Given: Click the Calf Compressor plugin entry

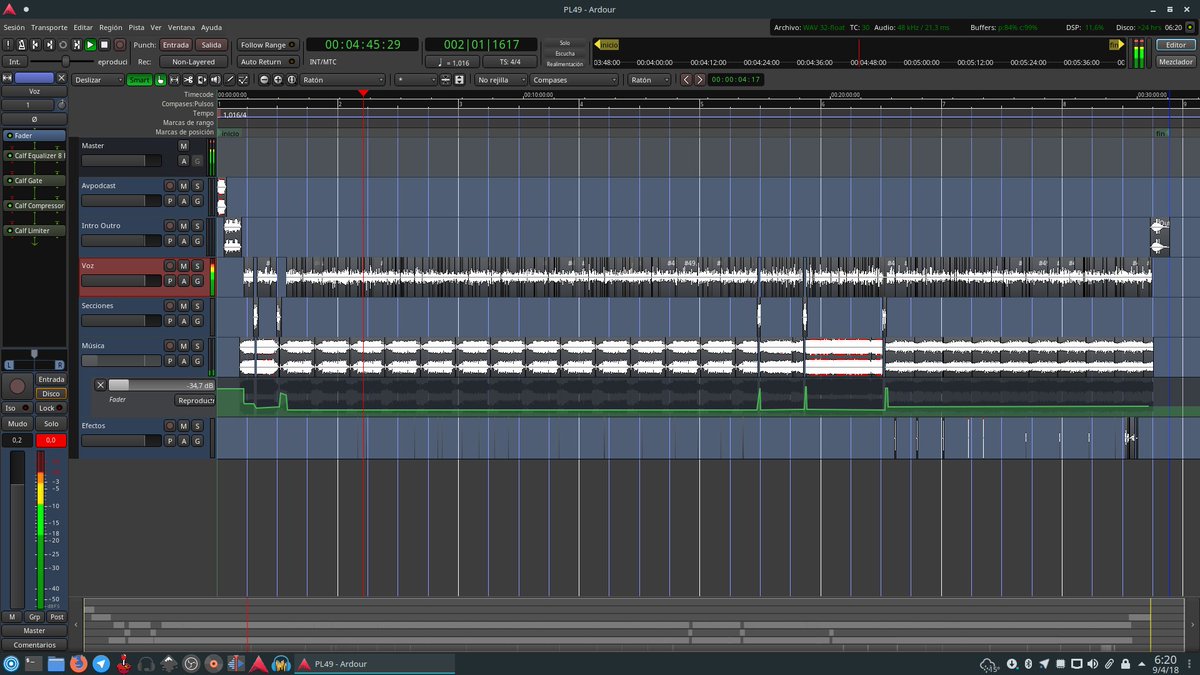Looking at the screenshot, I should 34,206.
